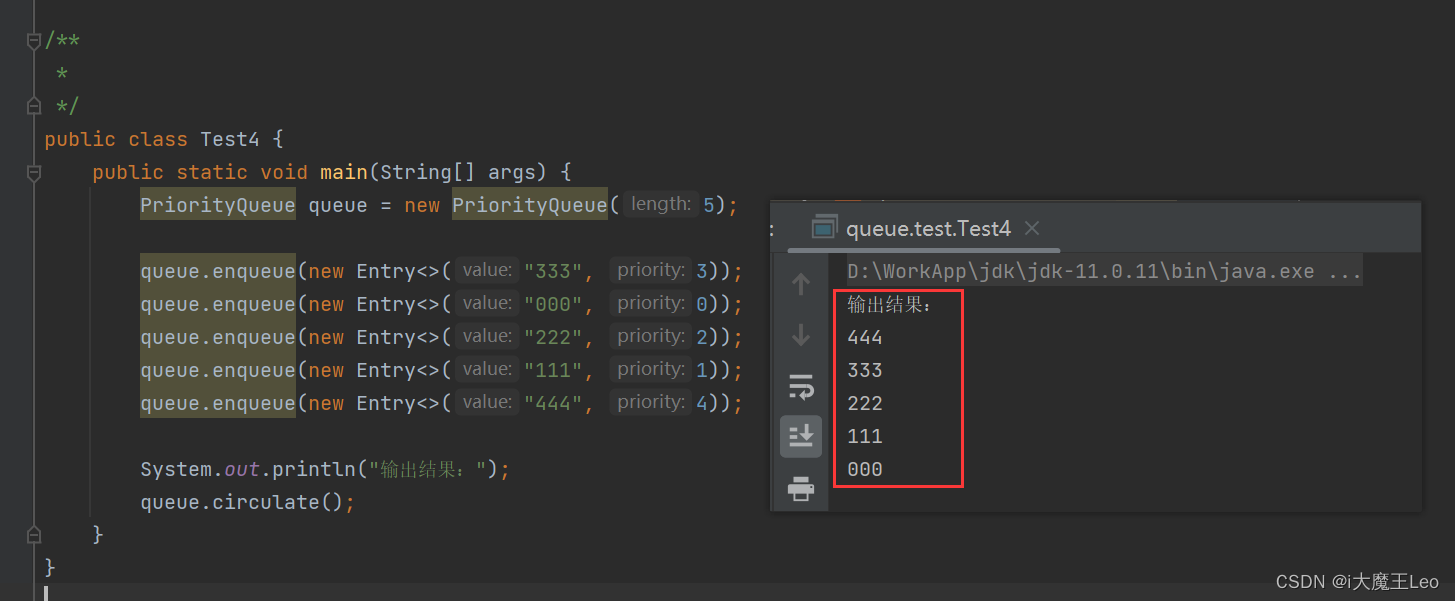Click the class name Test4 in the declaration
This screenshot has width=1455, height=601.
pos(230,139)
